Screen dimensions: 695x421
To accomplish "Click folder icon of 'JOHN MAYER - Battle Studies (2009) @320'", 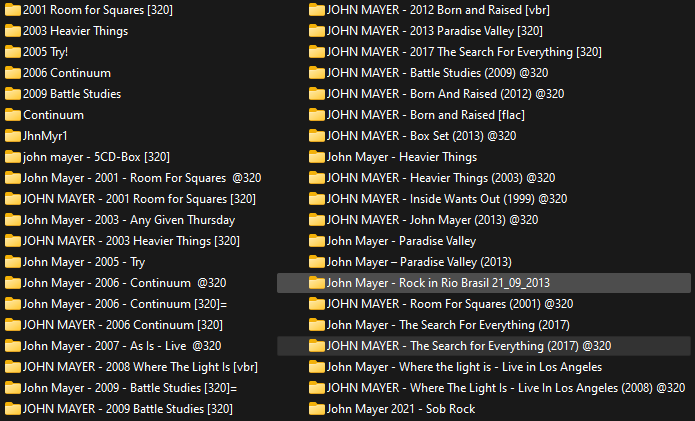I will tap(316, 73).
